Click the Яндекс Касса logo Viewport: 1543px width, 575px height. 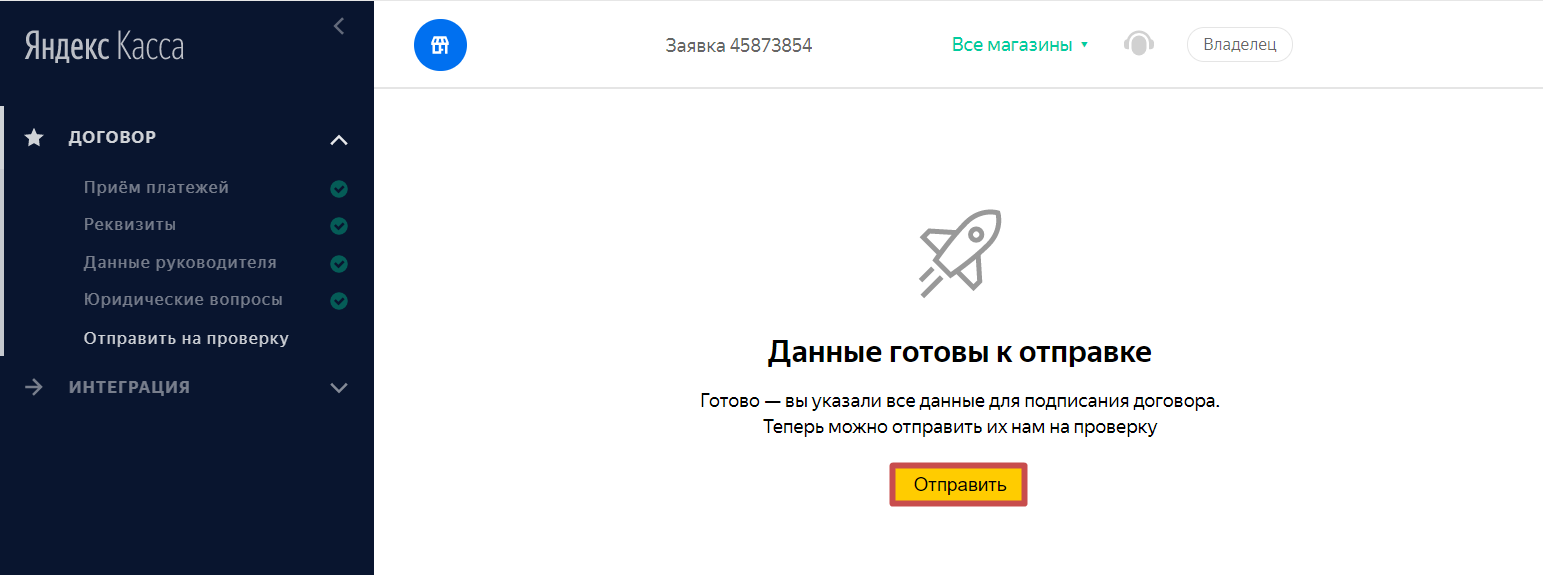[104, 46]
